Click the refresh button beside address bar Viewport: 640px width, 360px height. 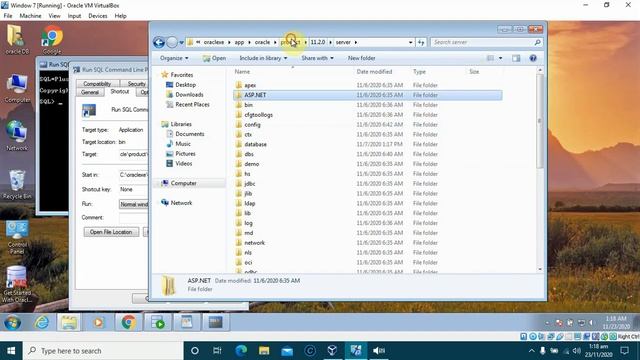click(421, 42)
